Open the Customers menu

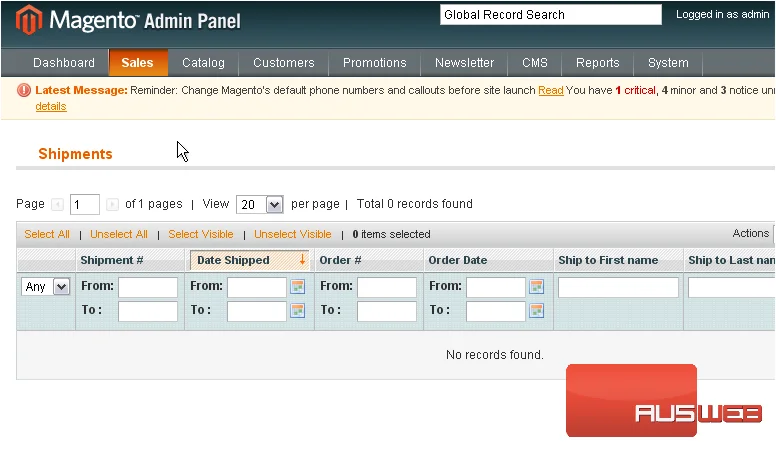[x=284, y=63]
